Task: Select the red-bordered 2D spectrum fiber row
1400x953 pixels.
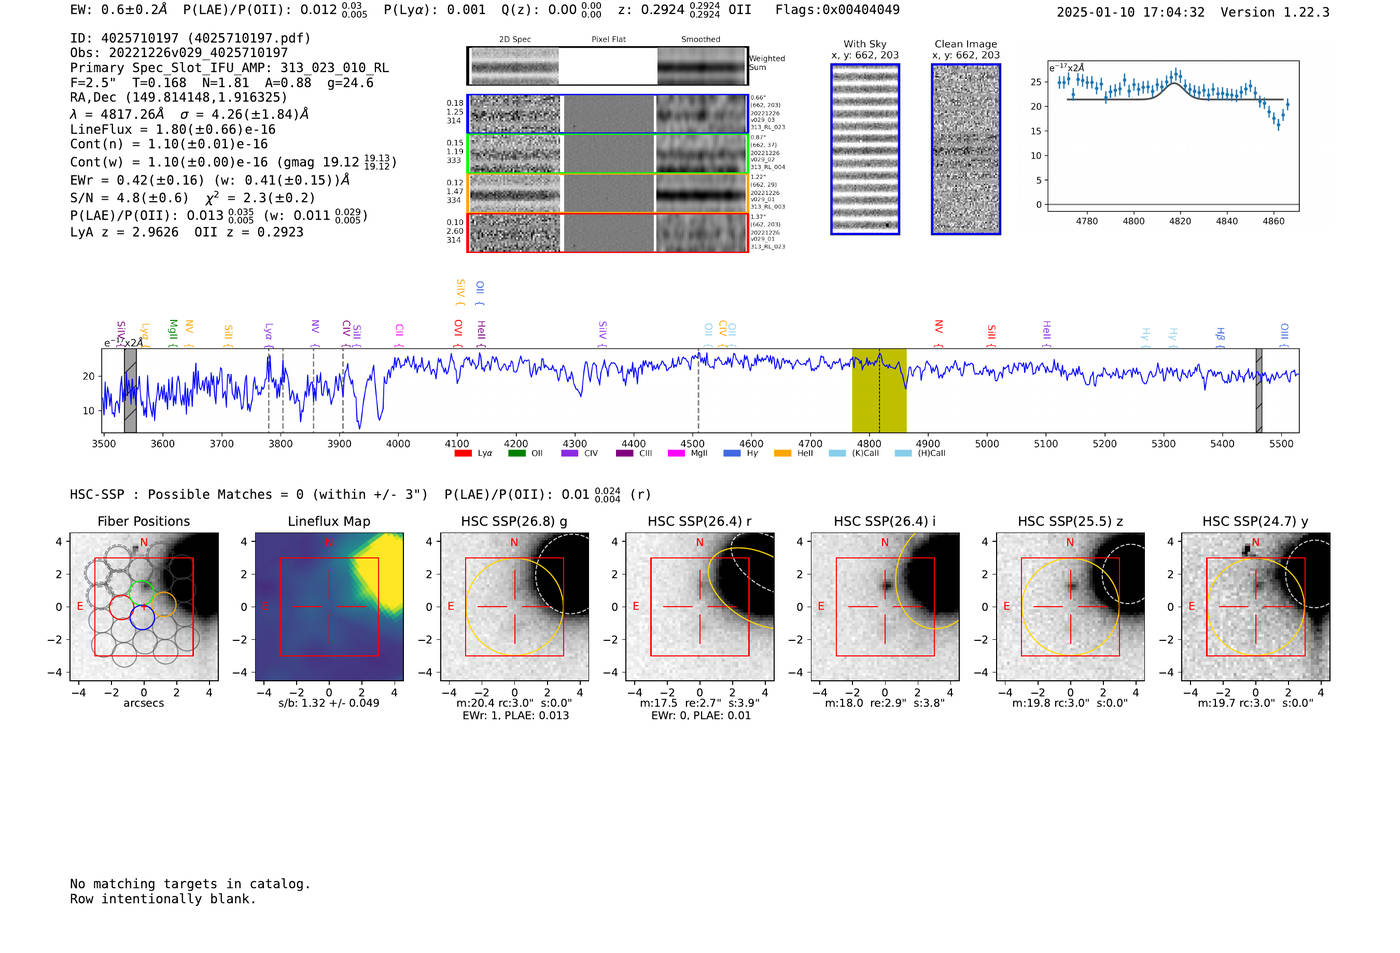Action: click(x=608, y=232)
